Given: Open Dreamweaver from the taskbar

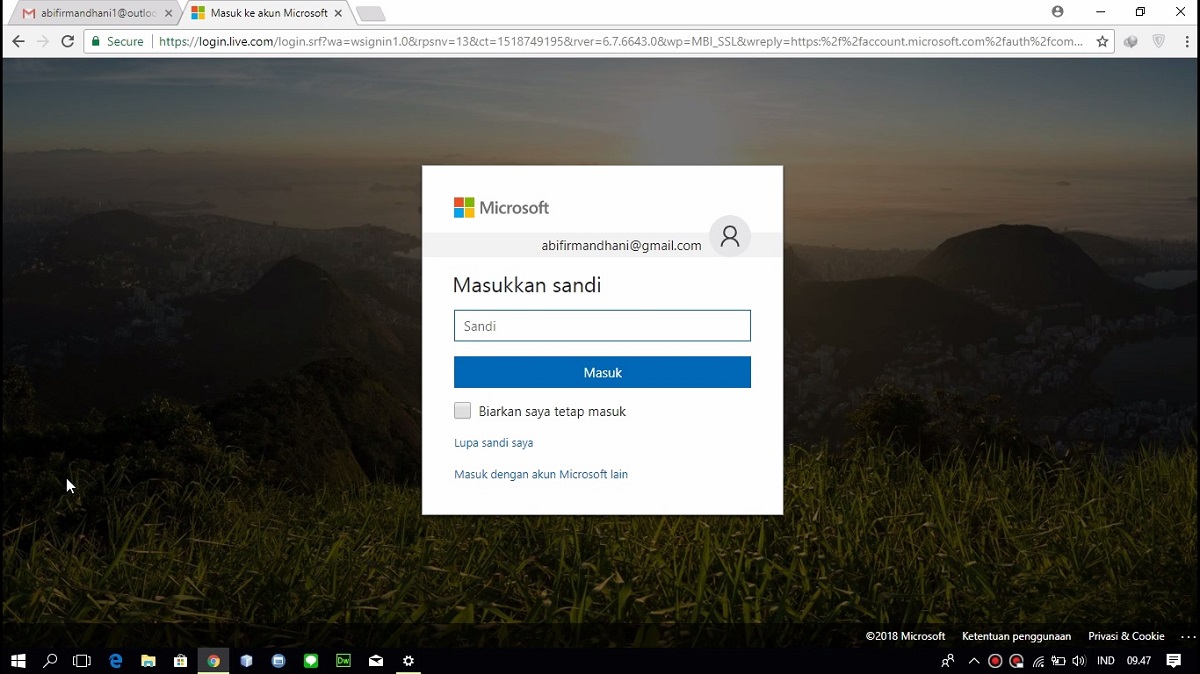Looking at the screenshot, I should tap(343, 661).
